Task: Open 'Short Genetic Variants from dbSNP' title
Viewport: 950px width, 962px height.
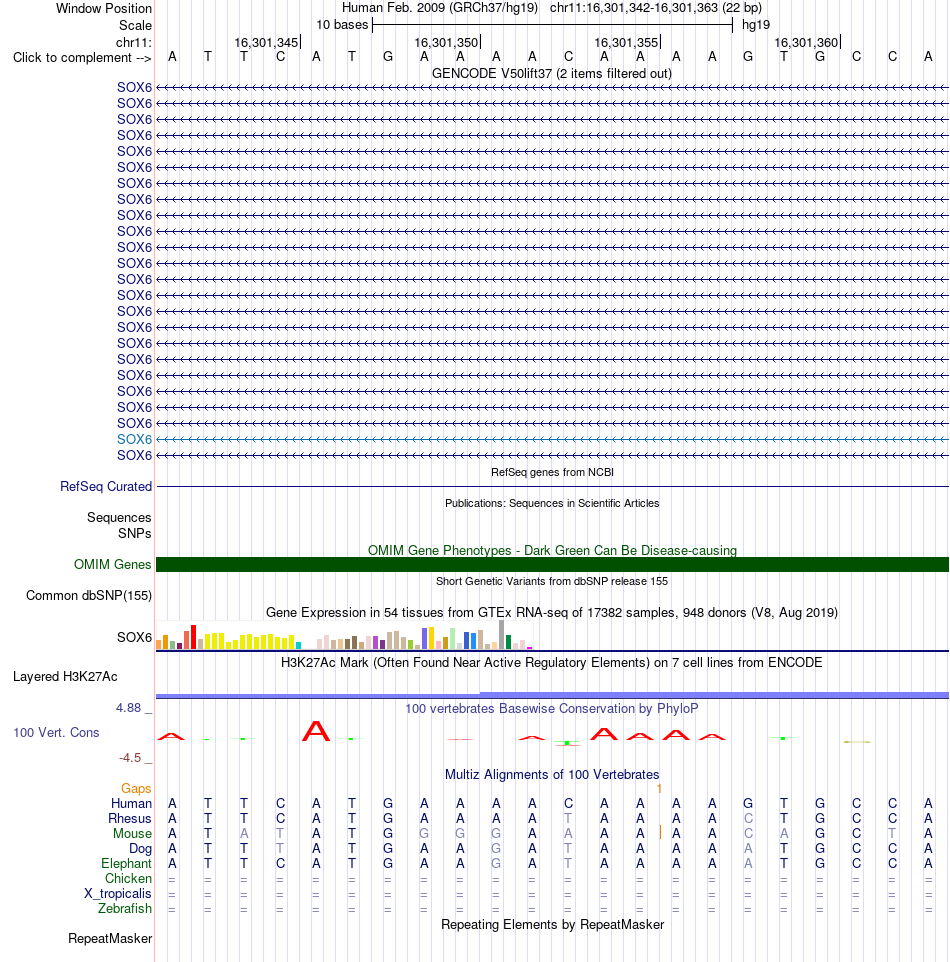Action: point(552,581)
